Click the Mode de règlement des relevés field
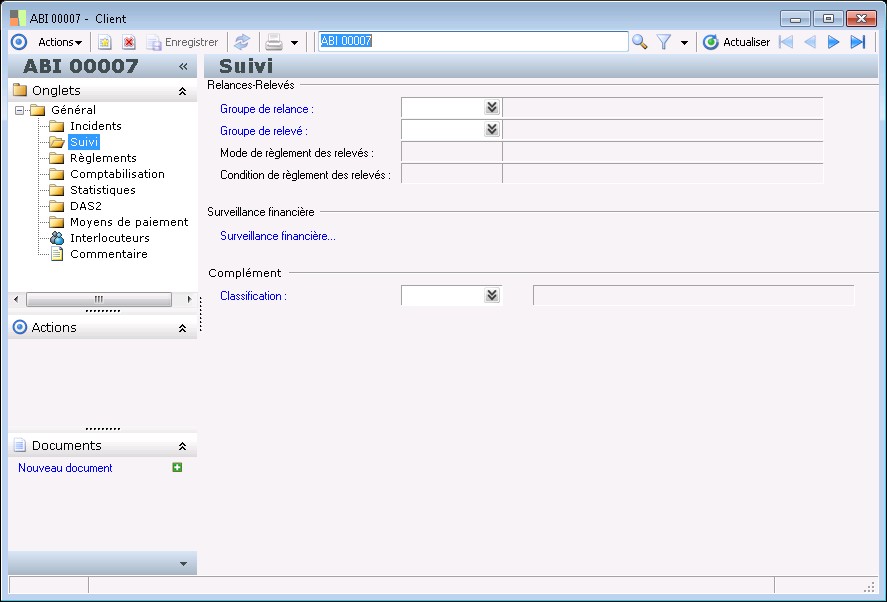887x602 pixels. (x=451, y=152)
